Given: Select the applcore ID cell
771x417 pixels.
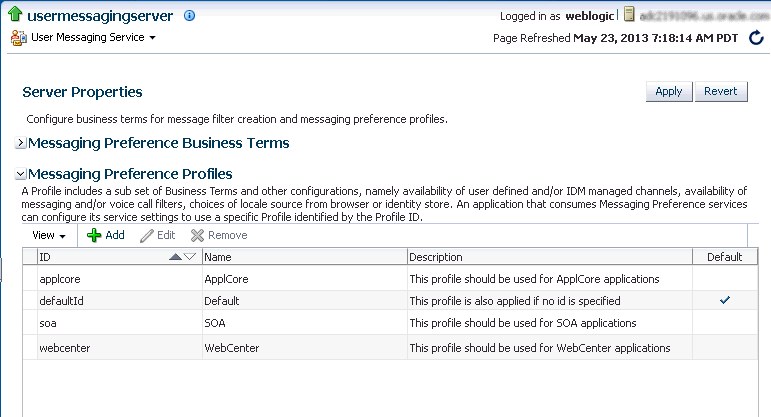Looking at the screenshot, I should click(119, 279).
